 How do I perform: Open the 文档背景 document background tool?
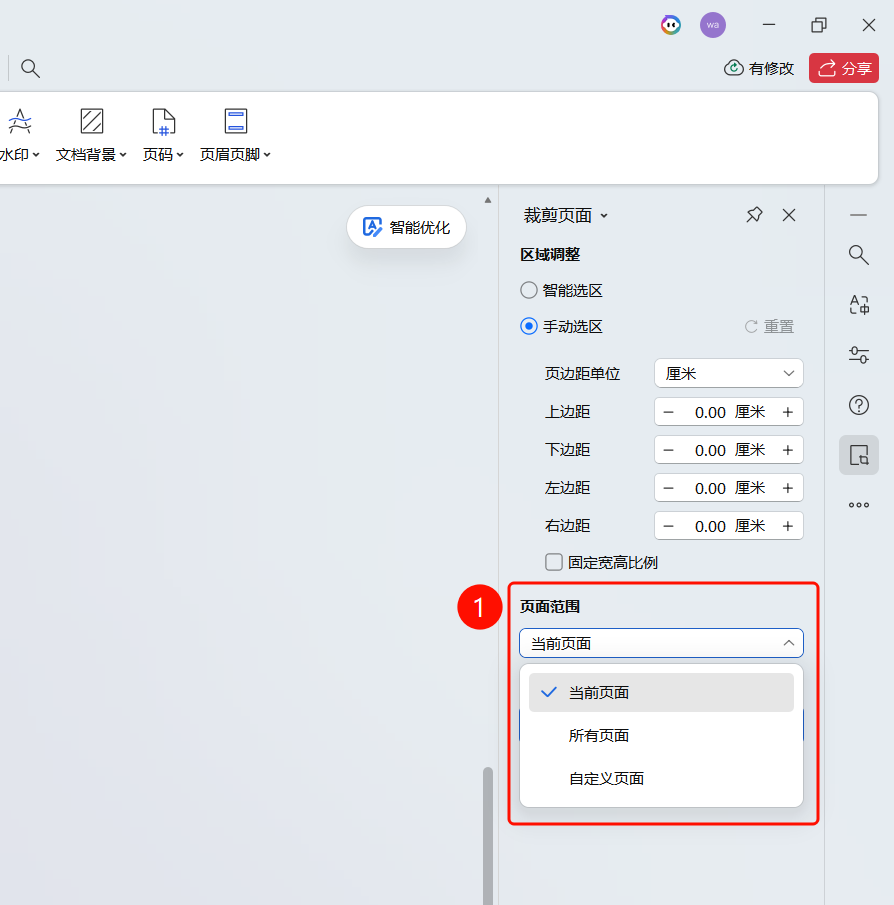coord(91,135)
